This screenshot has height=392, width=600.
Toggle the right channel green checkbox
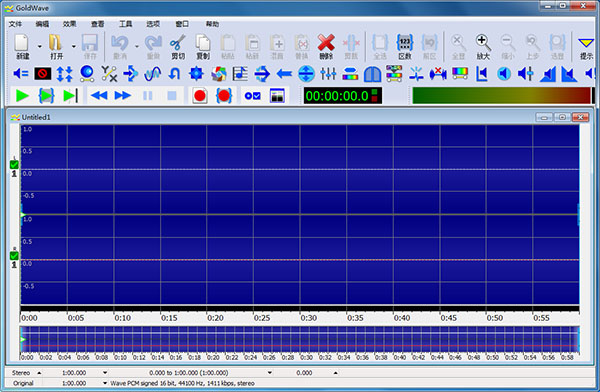[14, 256]
